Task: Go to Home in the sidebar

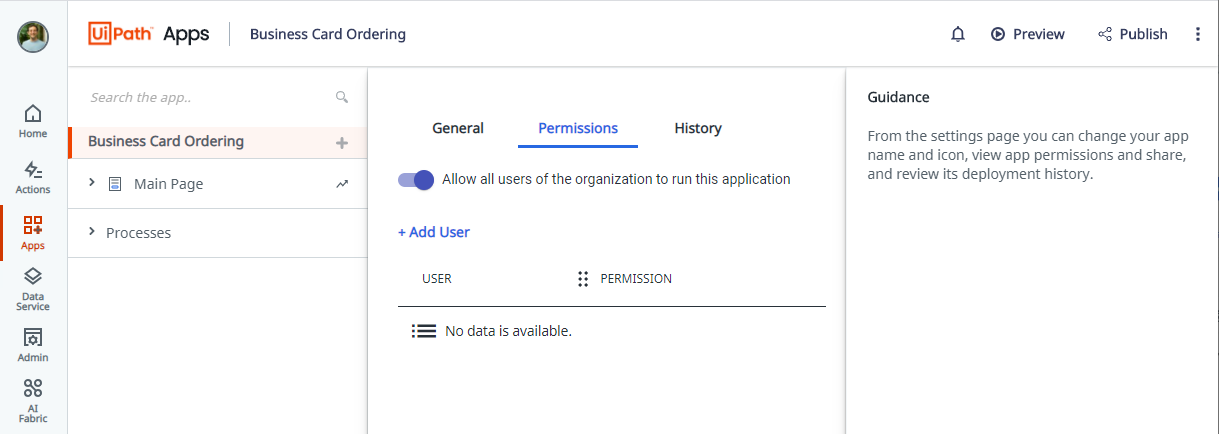Action: coord(33,121)
